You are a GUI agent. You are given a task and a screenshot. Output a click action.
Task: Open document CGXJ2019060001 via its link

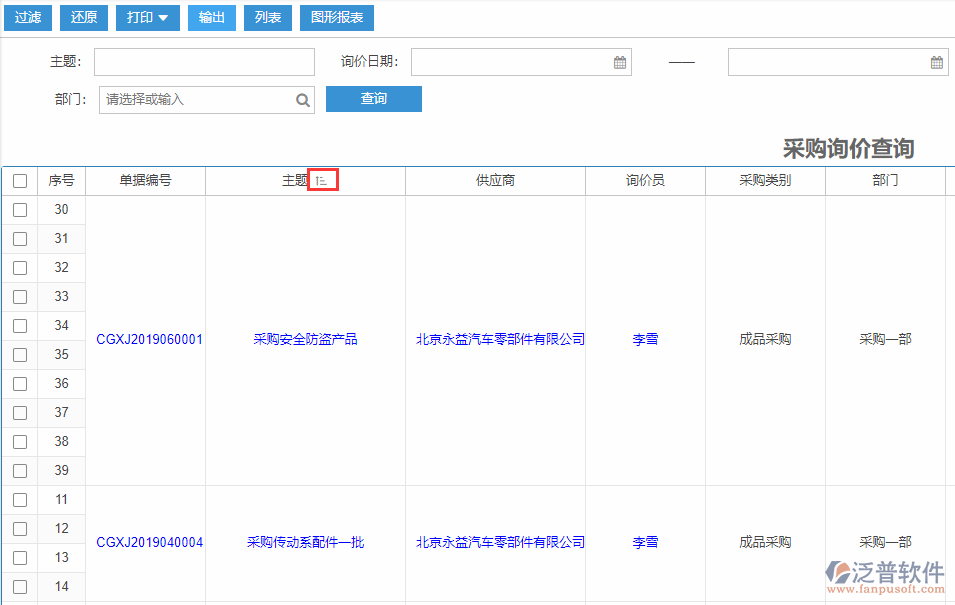point(148,338)
